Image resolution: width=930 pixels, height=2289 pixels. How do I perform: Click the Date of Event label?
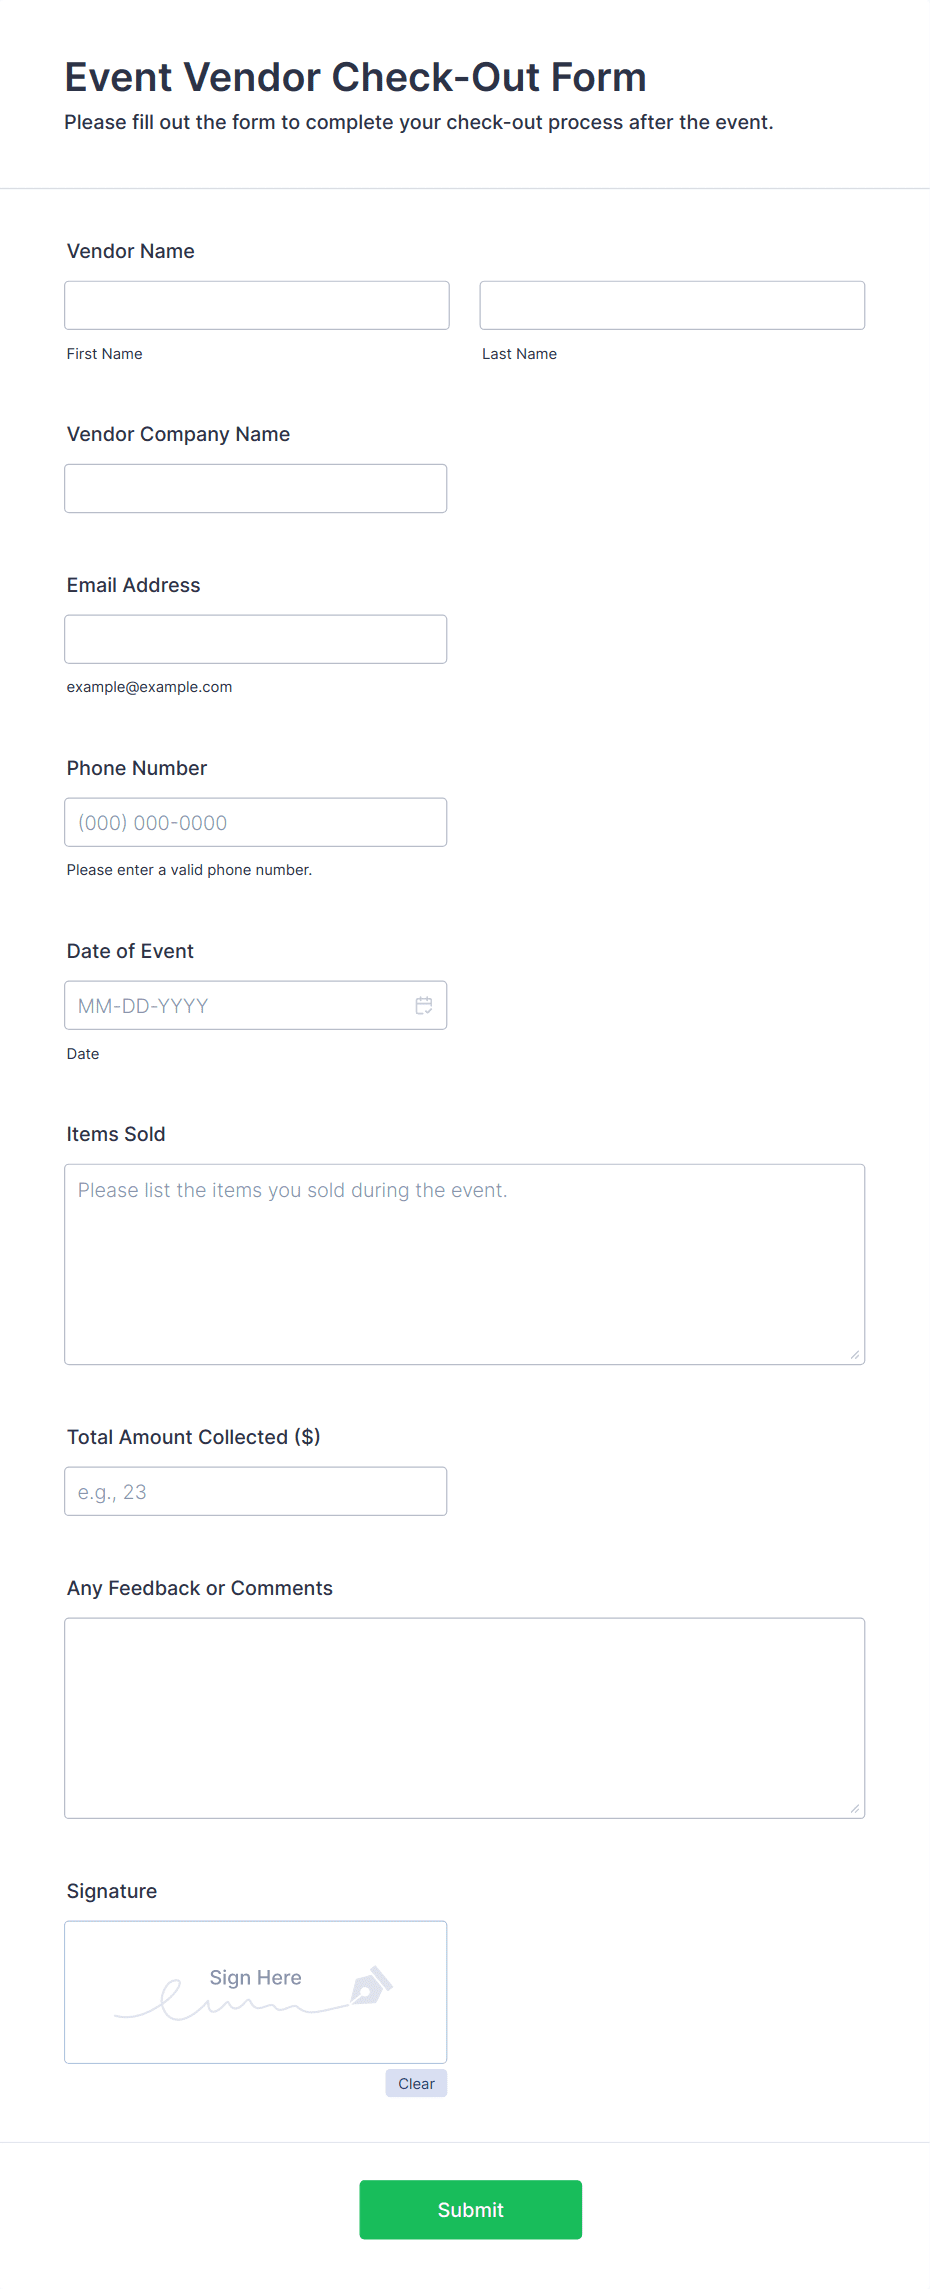click(130, 951)
